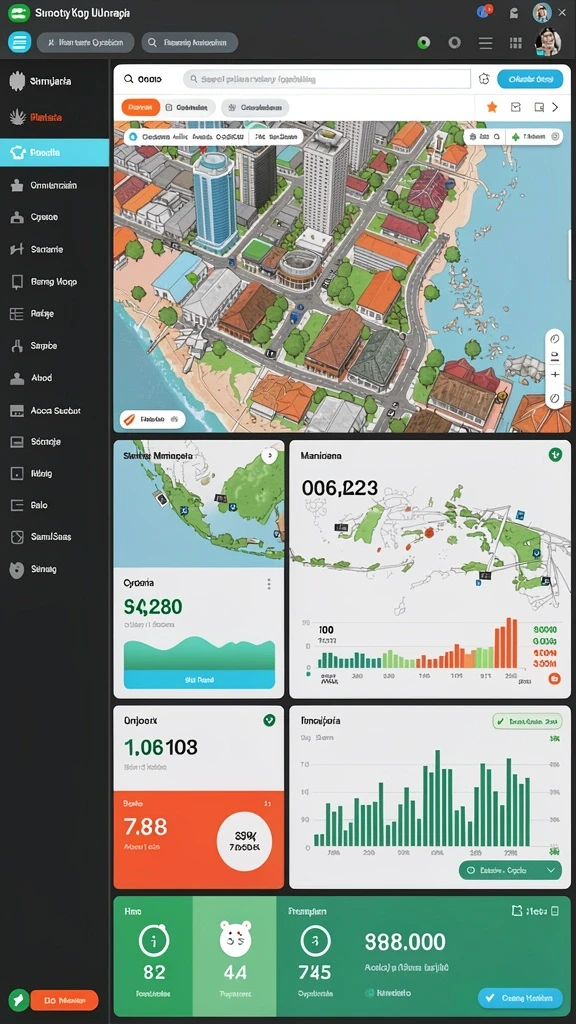
Task: Click the wide search input field above map
Action: (327, 79)
